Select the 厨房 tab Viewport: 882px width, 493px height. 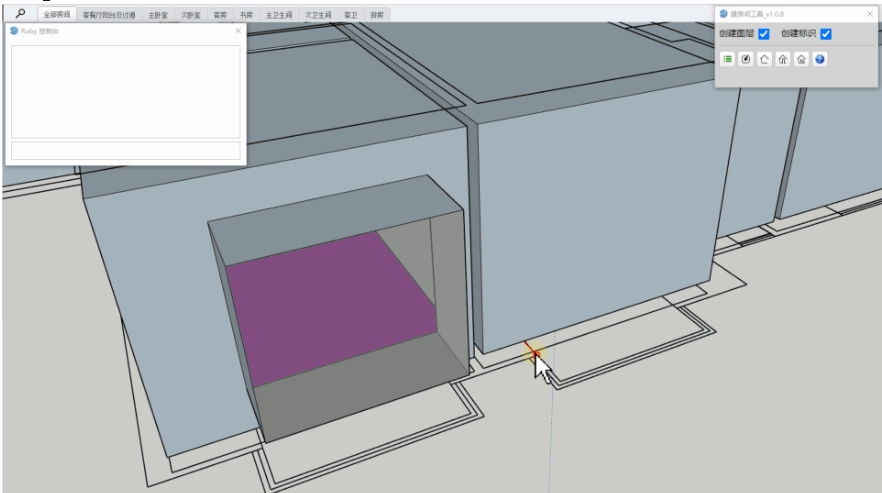(376, 16)
